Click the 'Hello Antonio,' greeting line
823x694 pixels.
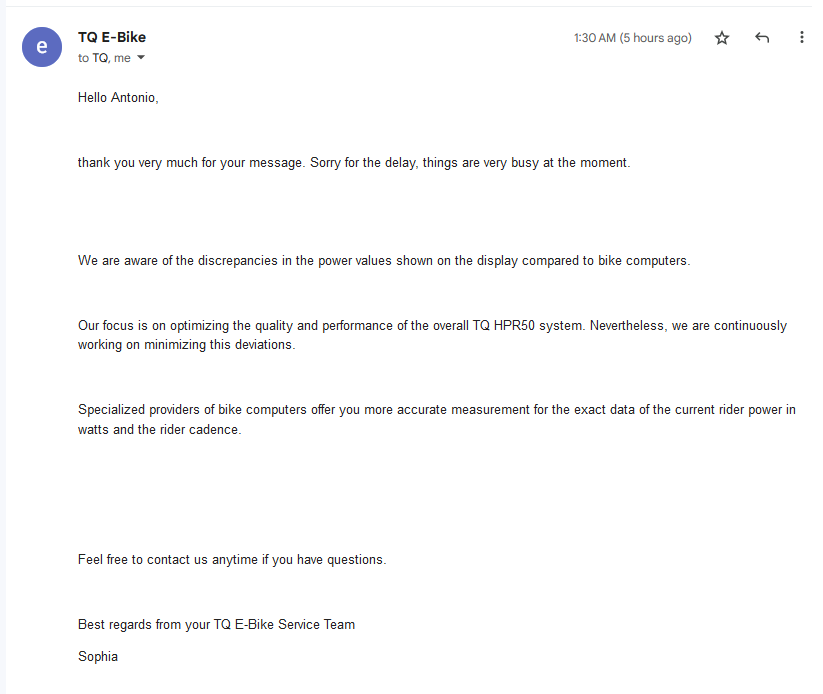coord(118,98)
